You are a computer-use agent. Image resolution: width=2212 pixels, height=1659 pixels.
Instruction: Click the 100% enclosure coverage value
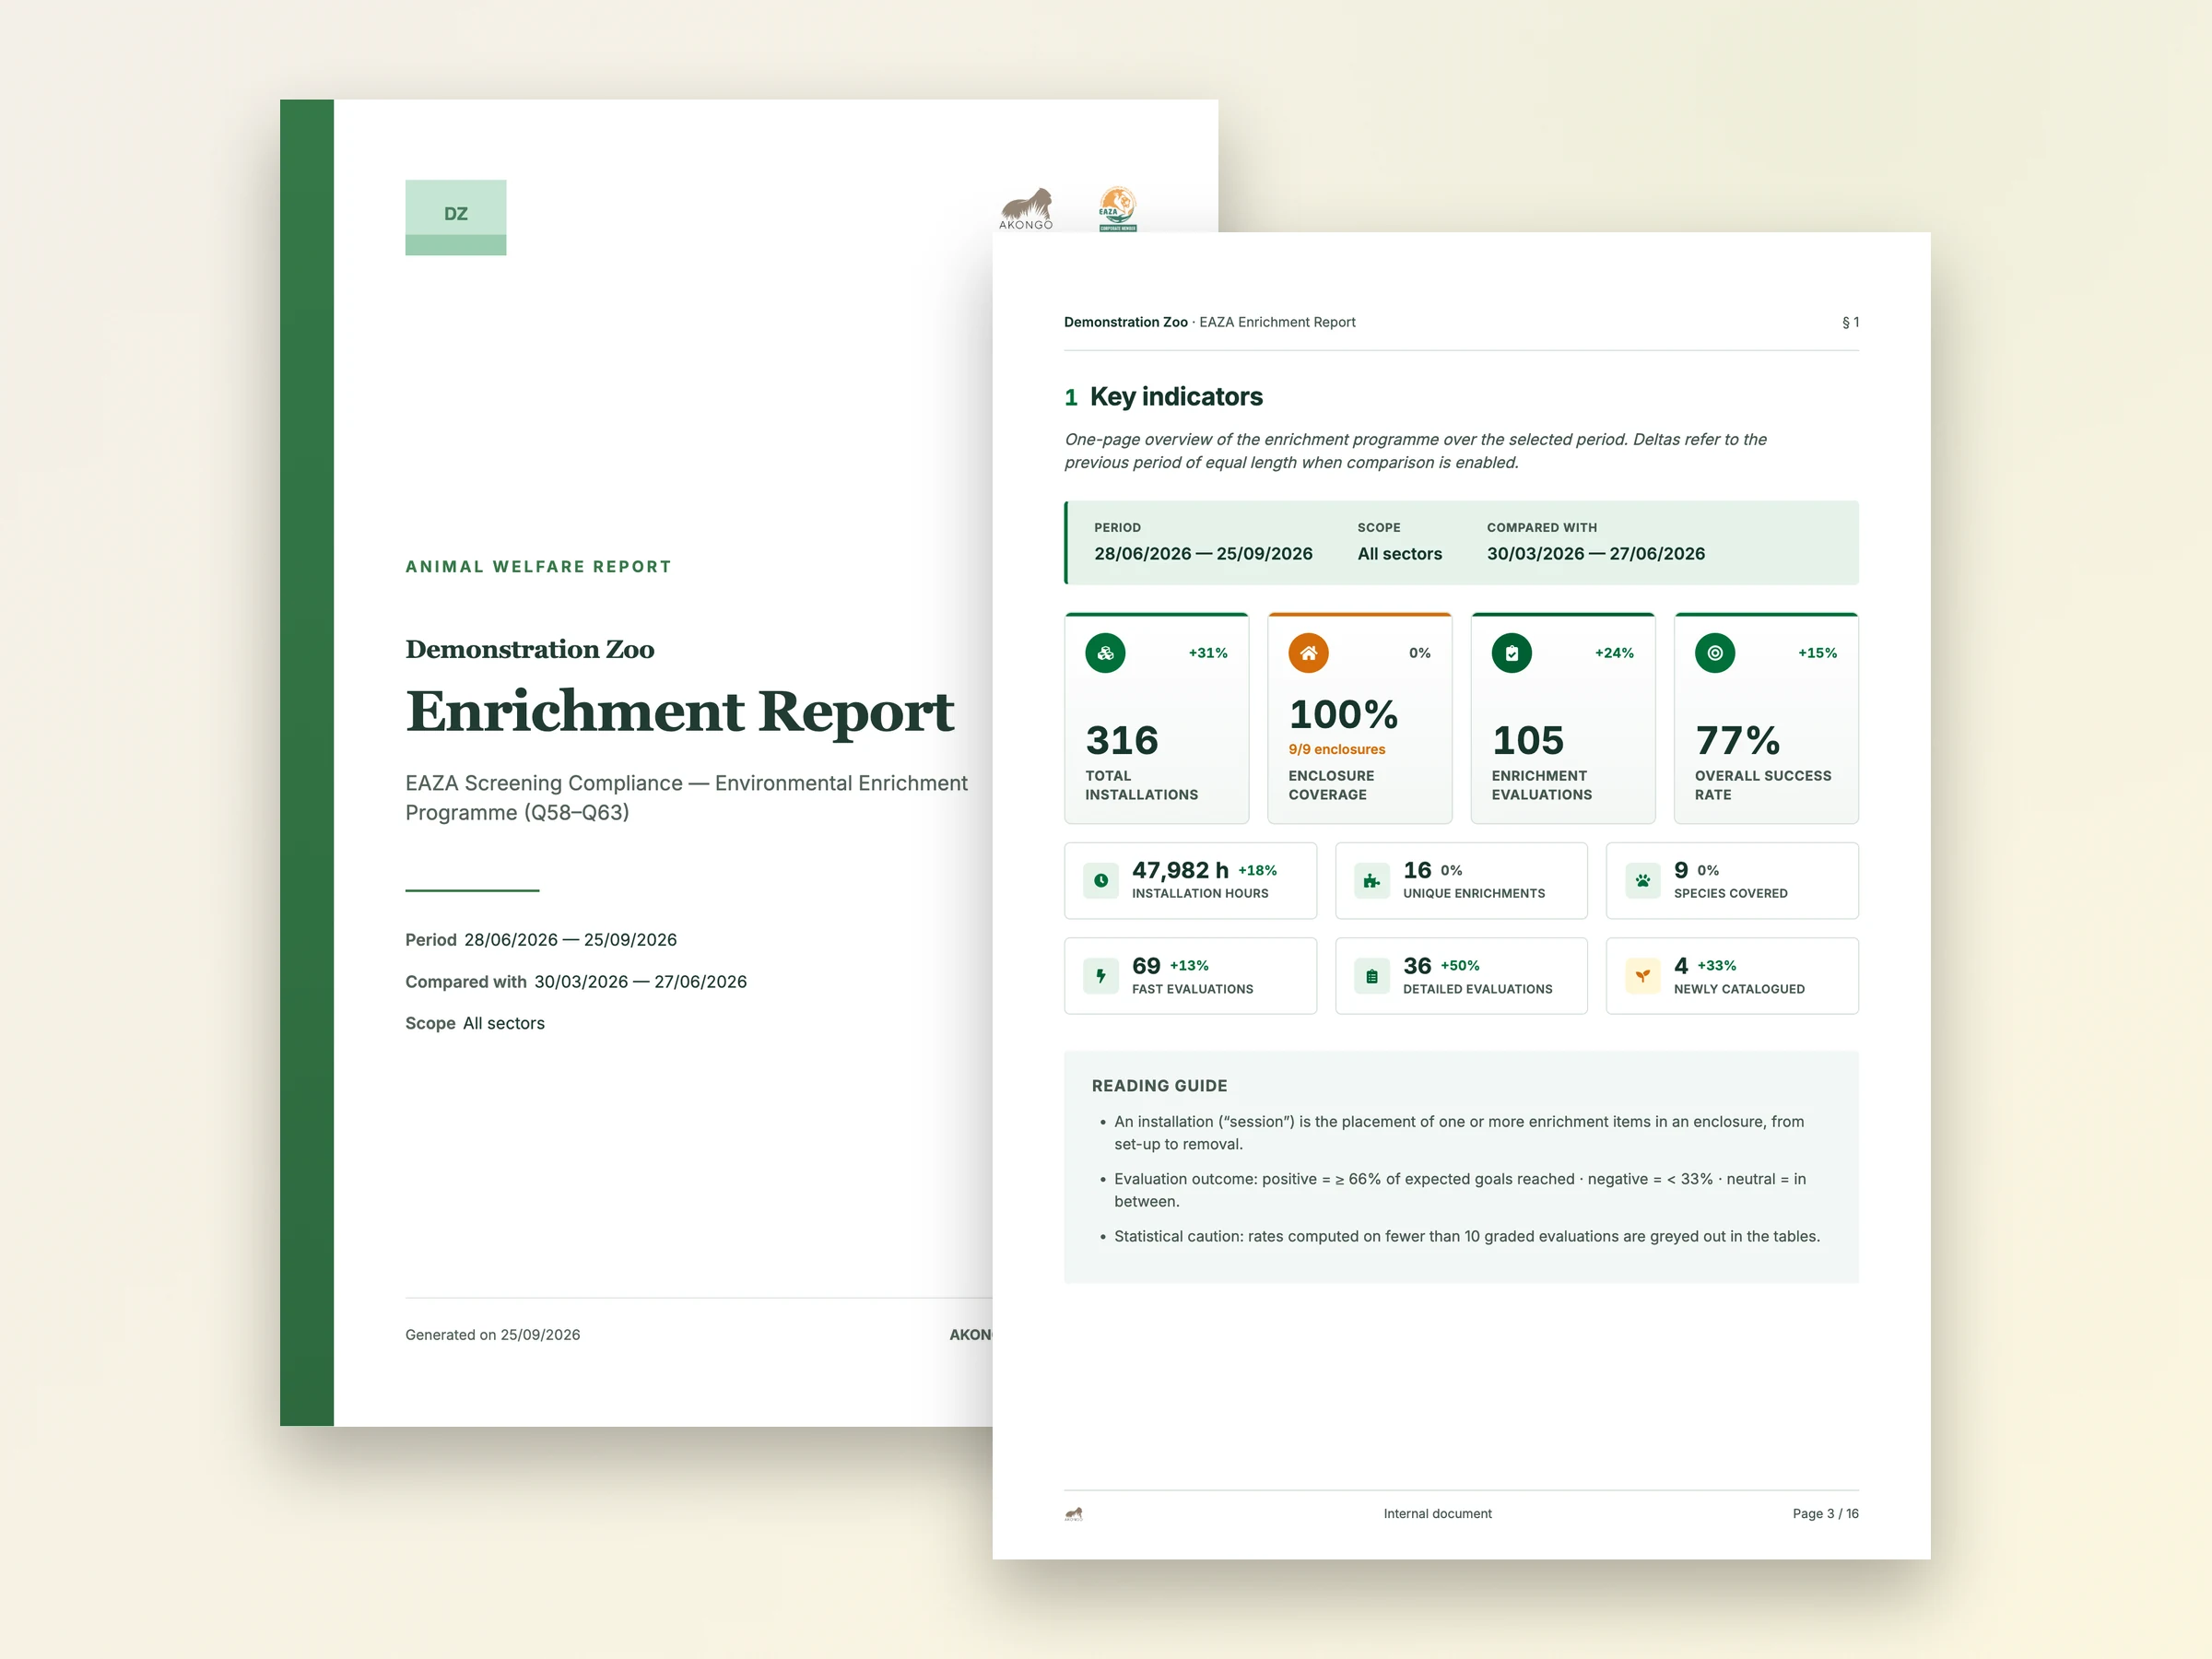pyautogui.click(x=1343, y=714)
